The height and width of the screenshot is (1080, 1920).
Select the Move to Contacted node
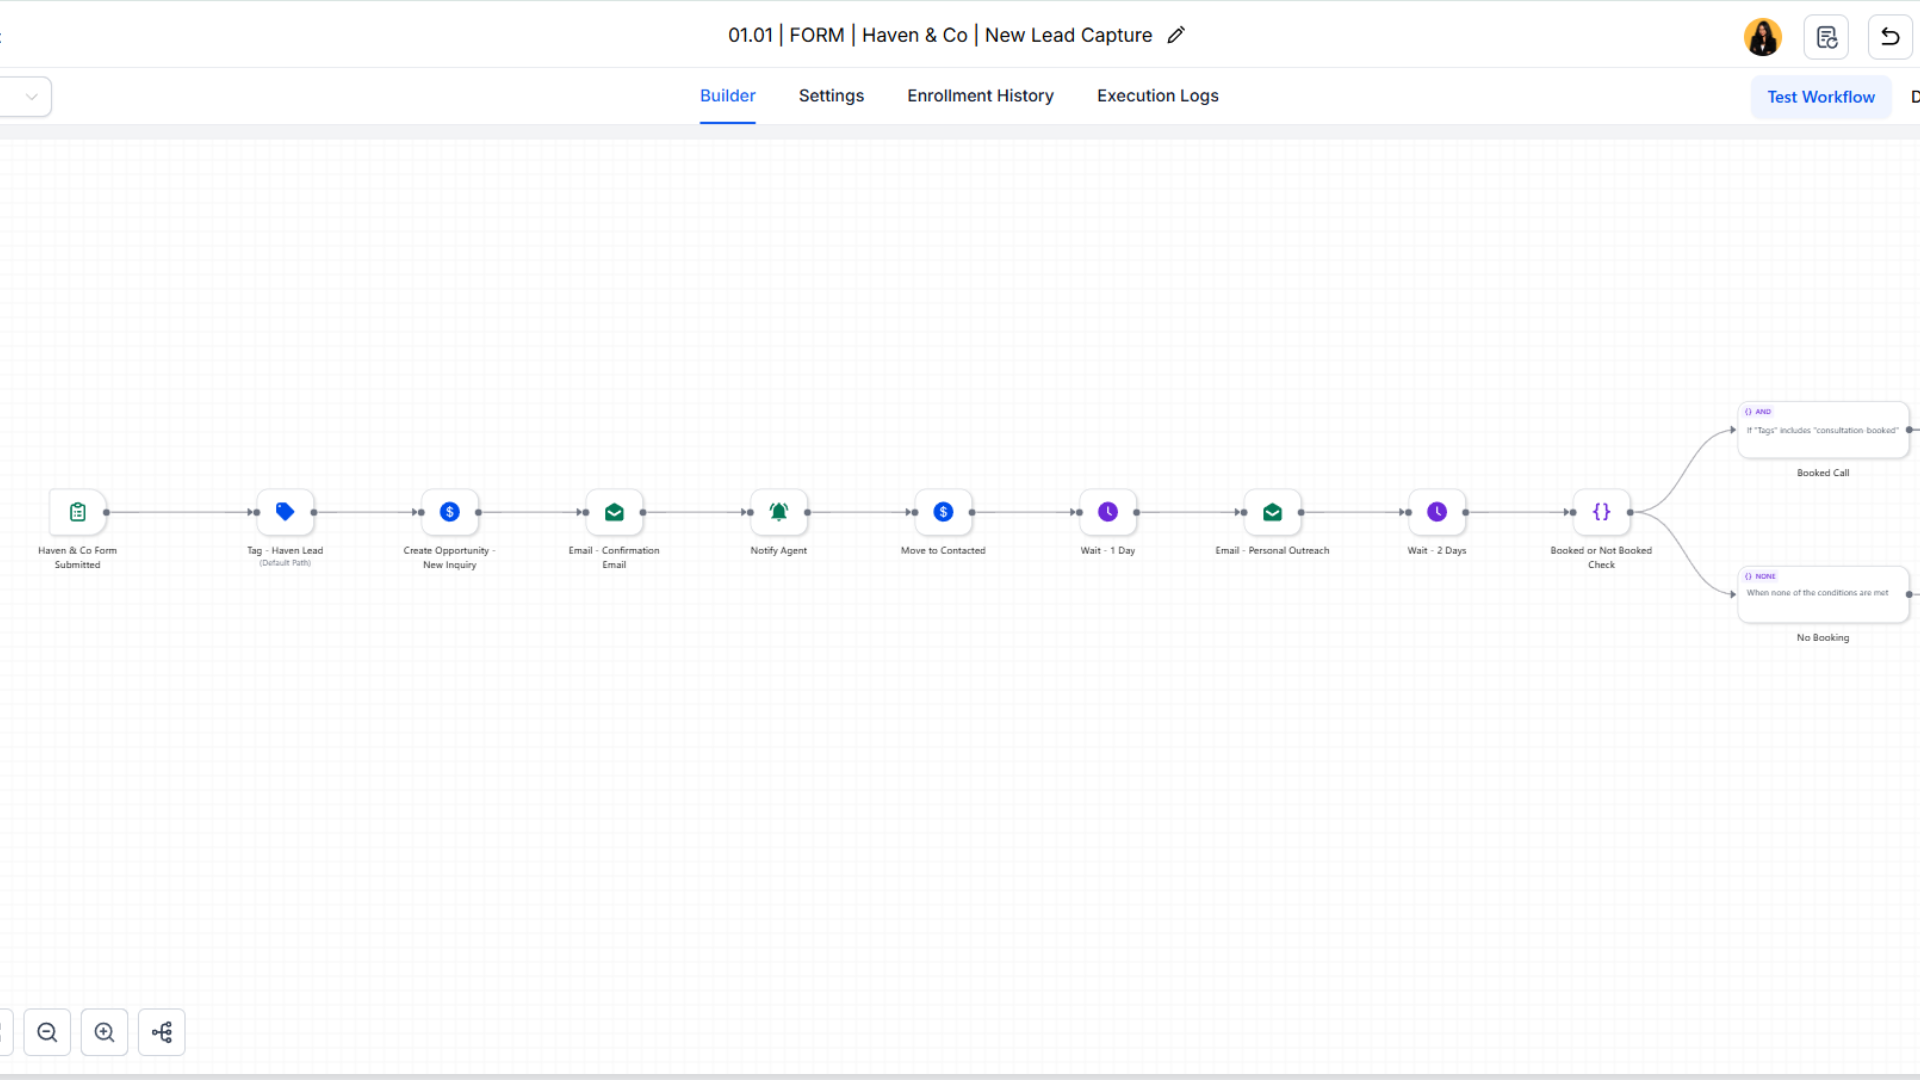point(943,512)
